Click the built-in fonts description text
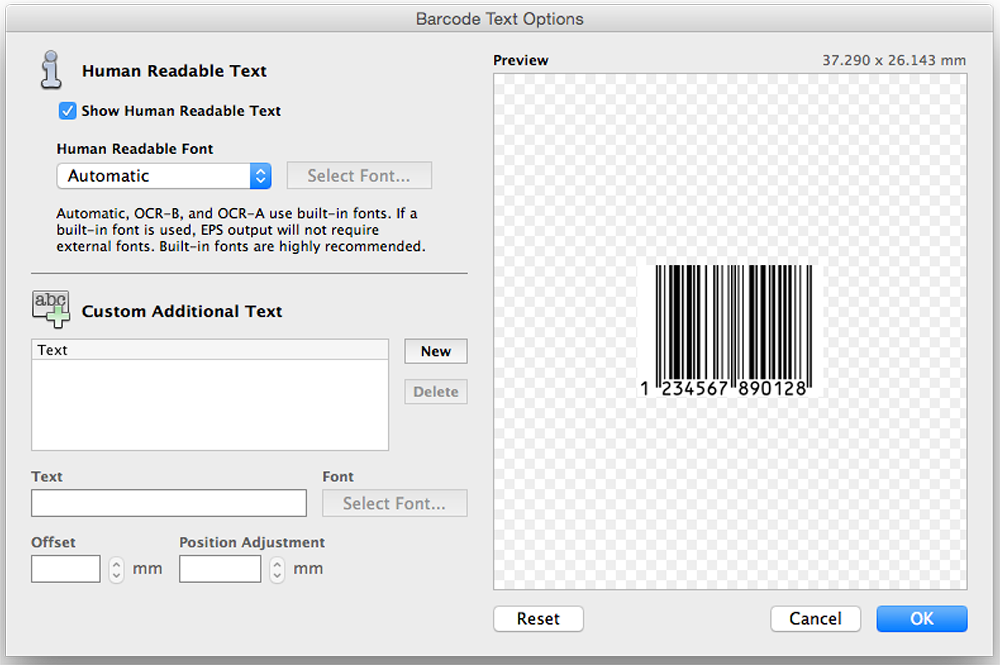Image resolution: width=1000 pixels, height=665 pixels. tap(241, 230)
